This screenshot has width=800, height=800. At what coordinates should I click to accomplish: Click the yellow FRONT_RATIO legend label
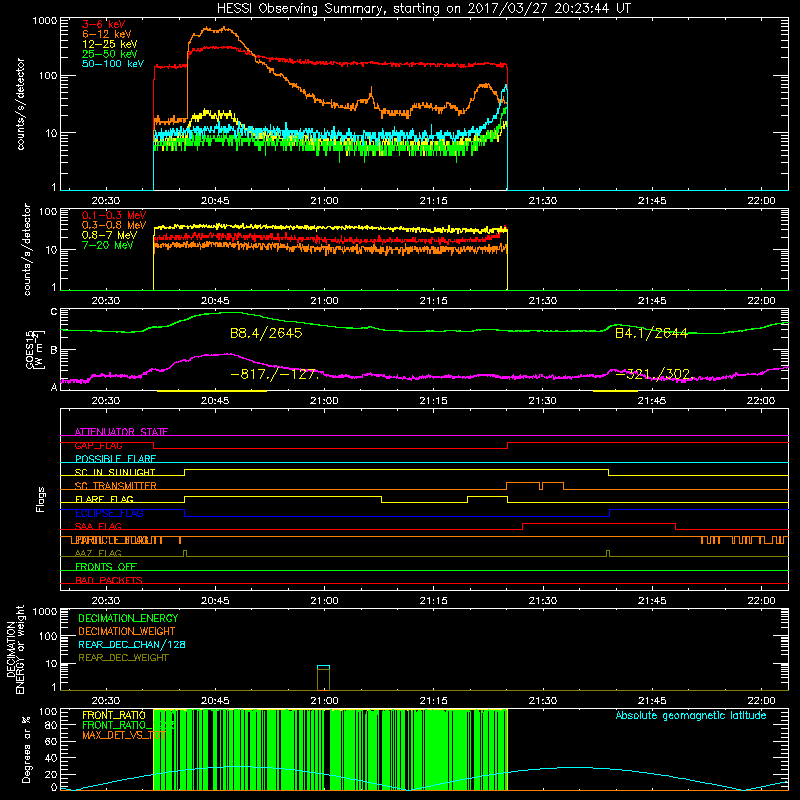(114, 715)
